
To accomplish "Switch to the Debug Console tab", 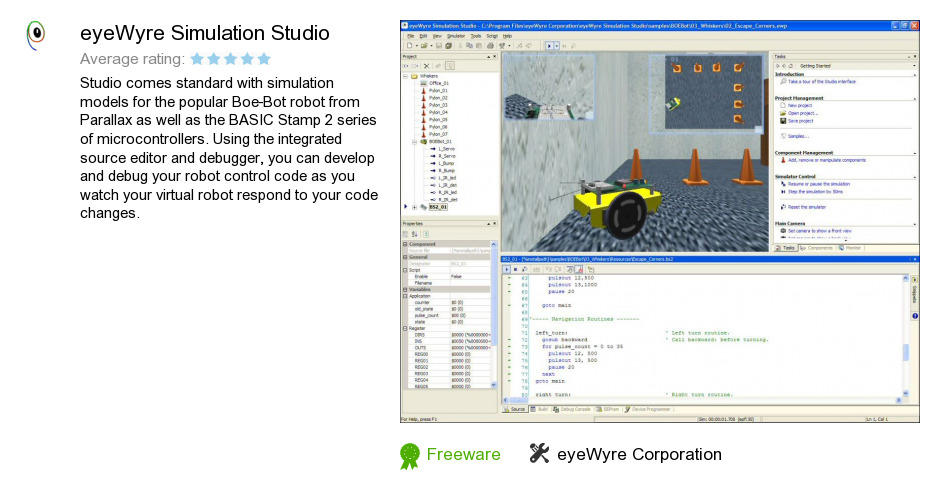I will click(572, 409).
